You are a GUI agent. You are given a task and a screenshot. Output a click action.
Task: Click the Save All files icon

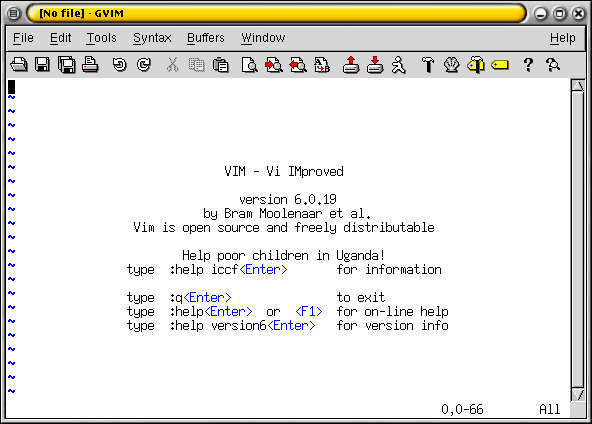click(66, 65)
